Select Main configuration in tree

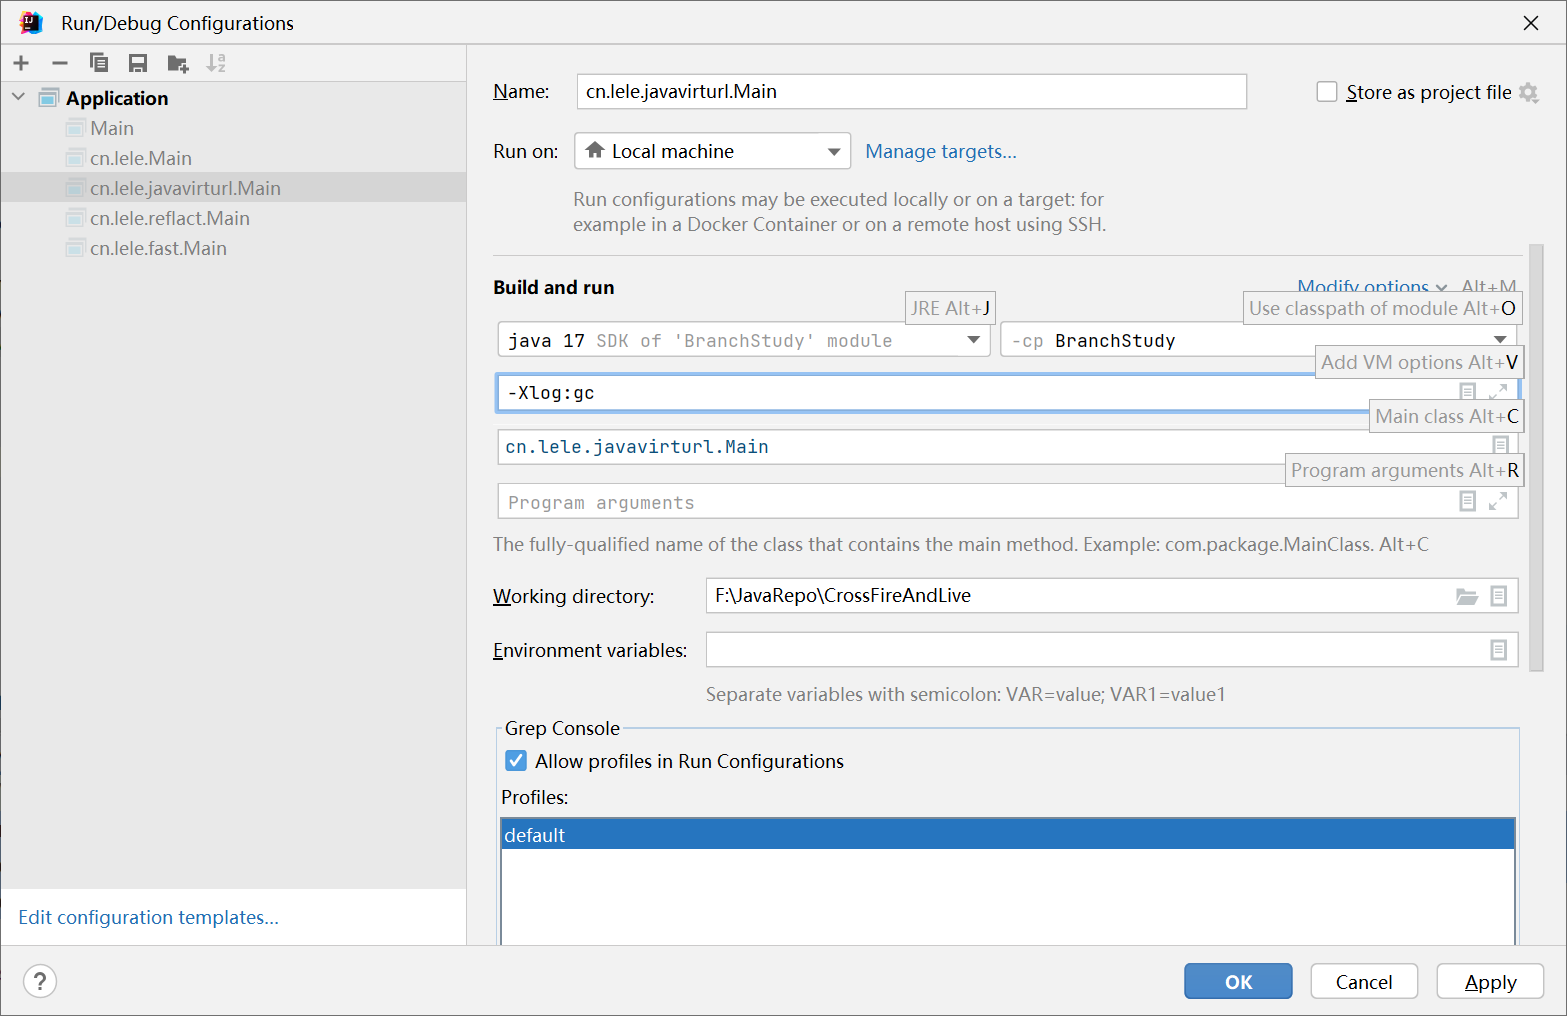112,128
